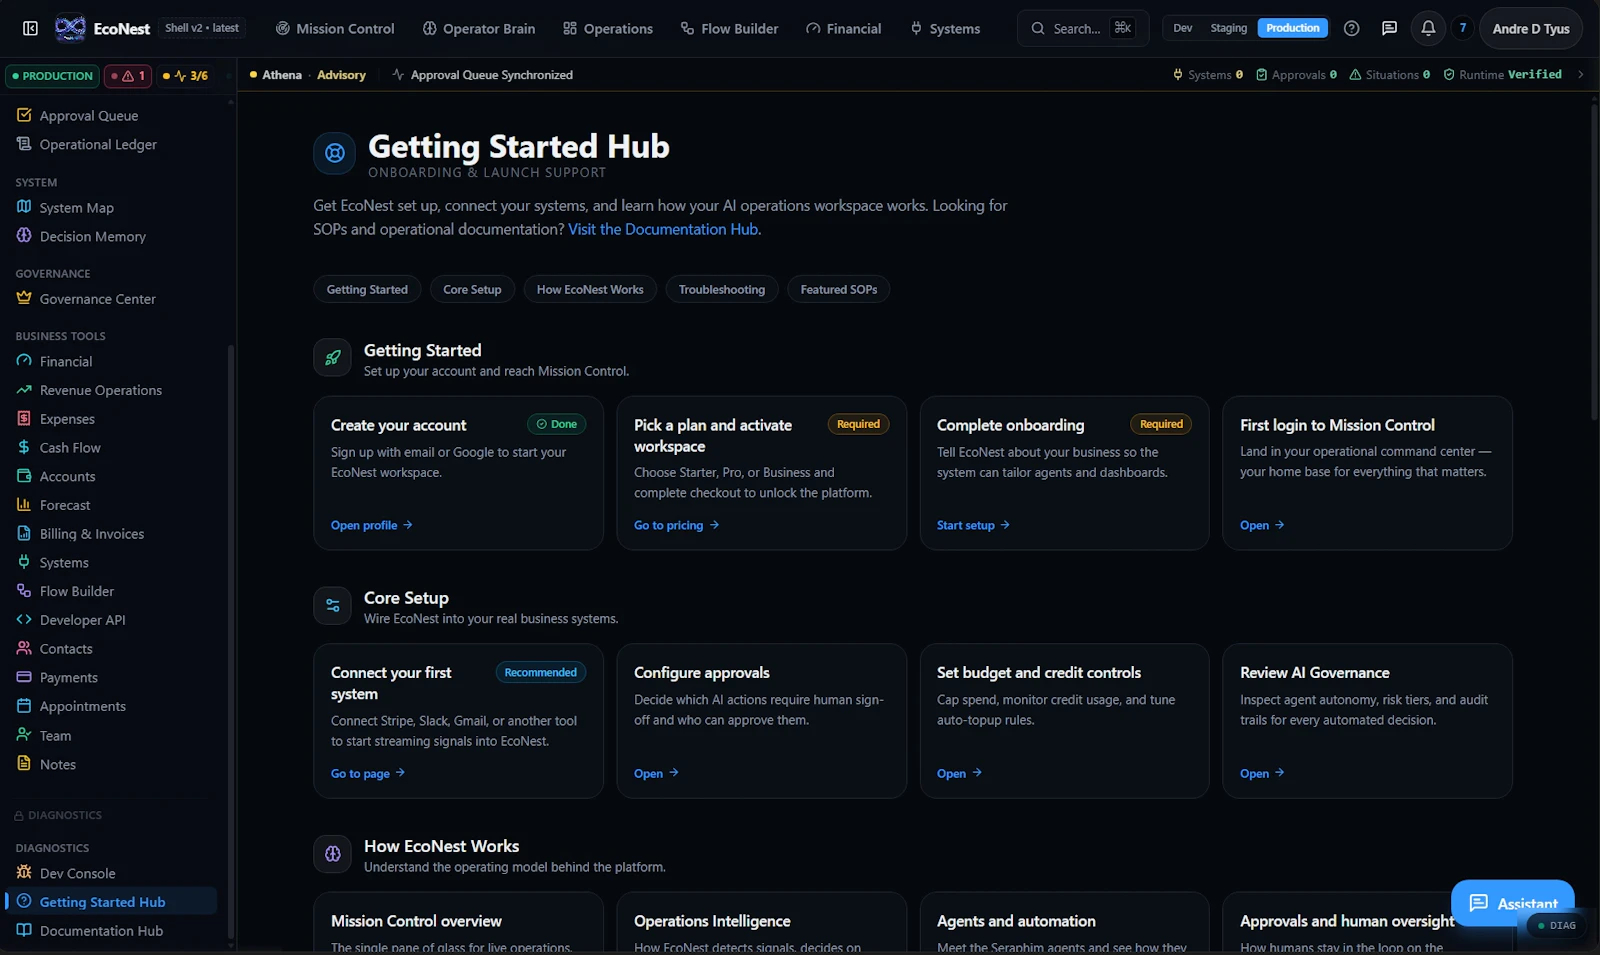Open the help question mark icon
This screenshot has height=955, width=1600.
click(x=1351, y=28)
